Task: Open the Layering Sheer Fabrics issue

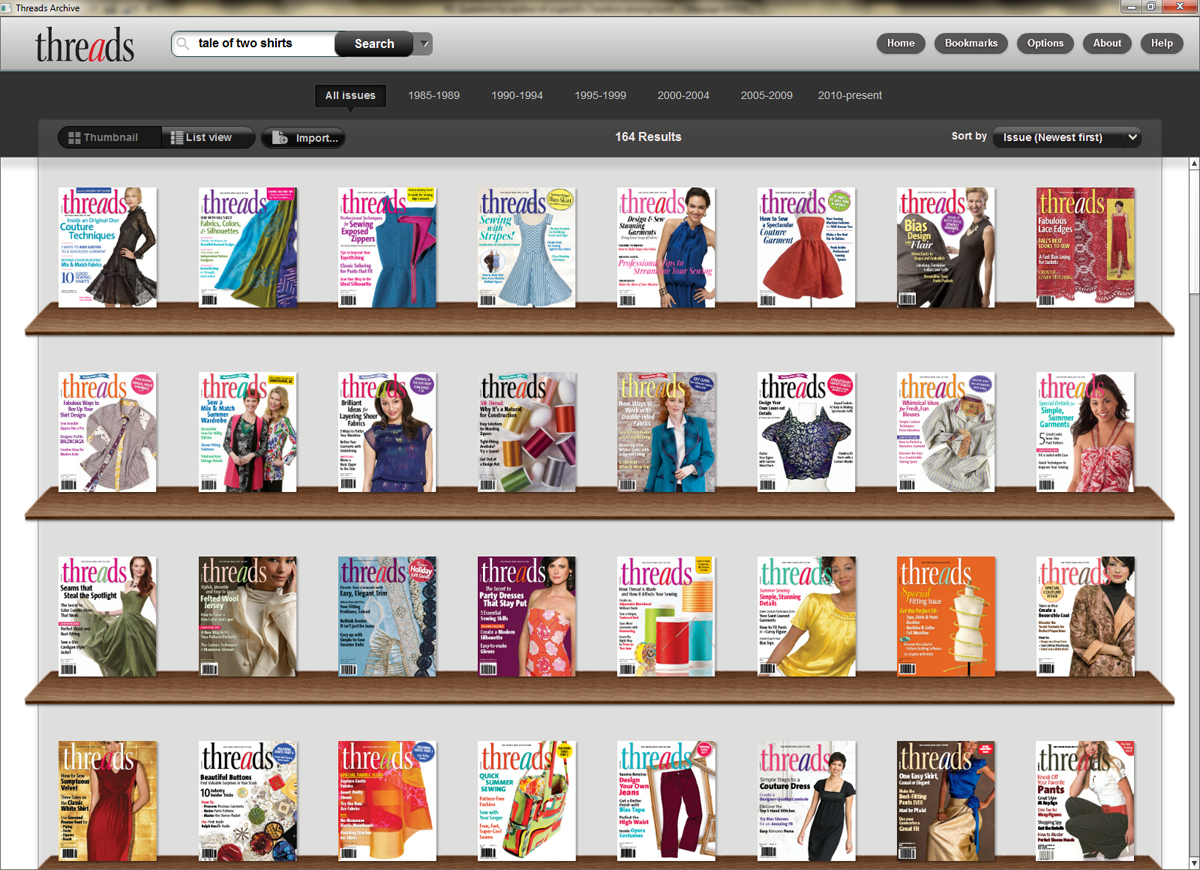Action: [x=387, y=432]
